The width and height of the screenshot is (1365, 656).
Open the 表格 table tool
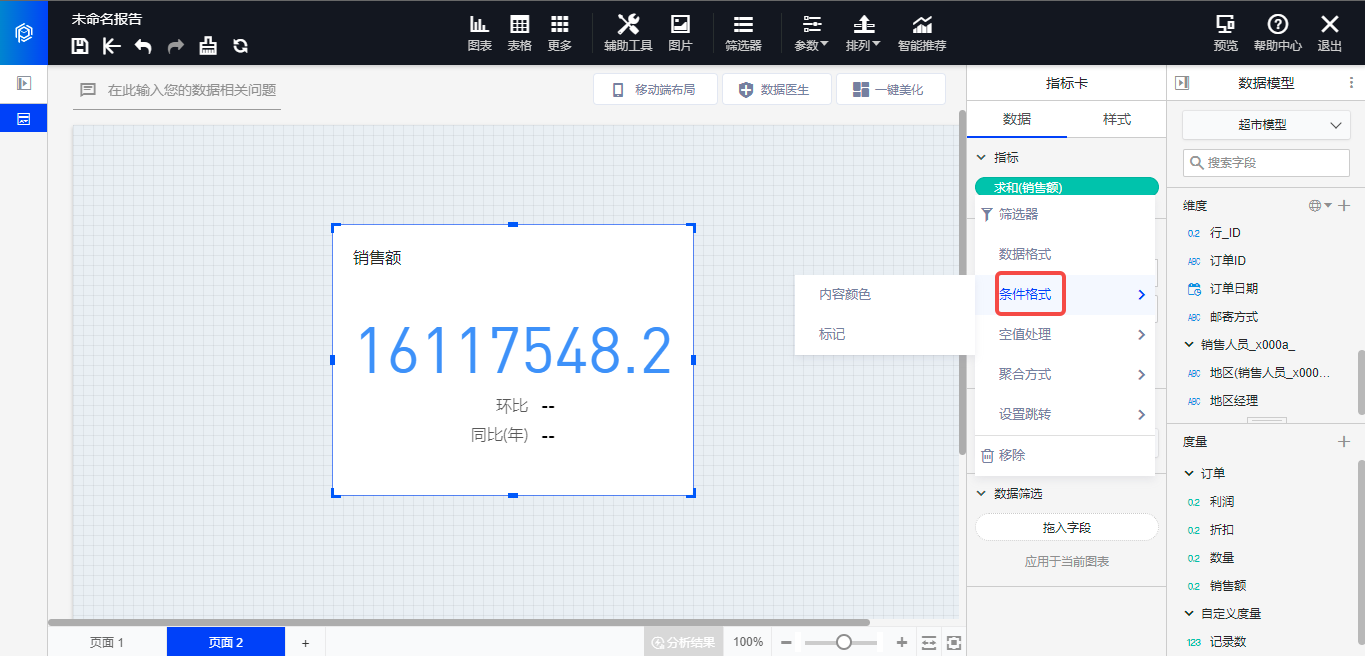tap(520, 33)
